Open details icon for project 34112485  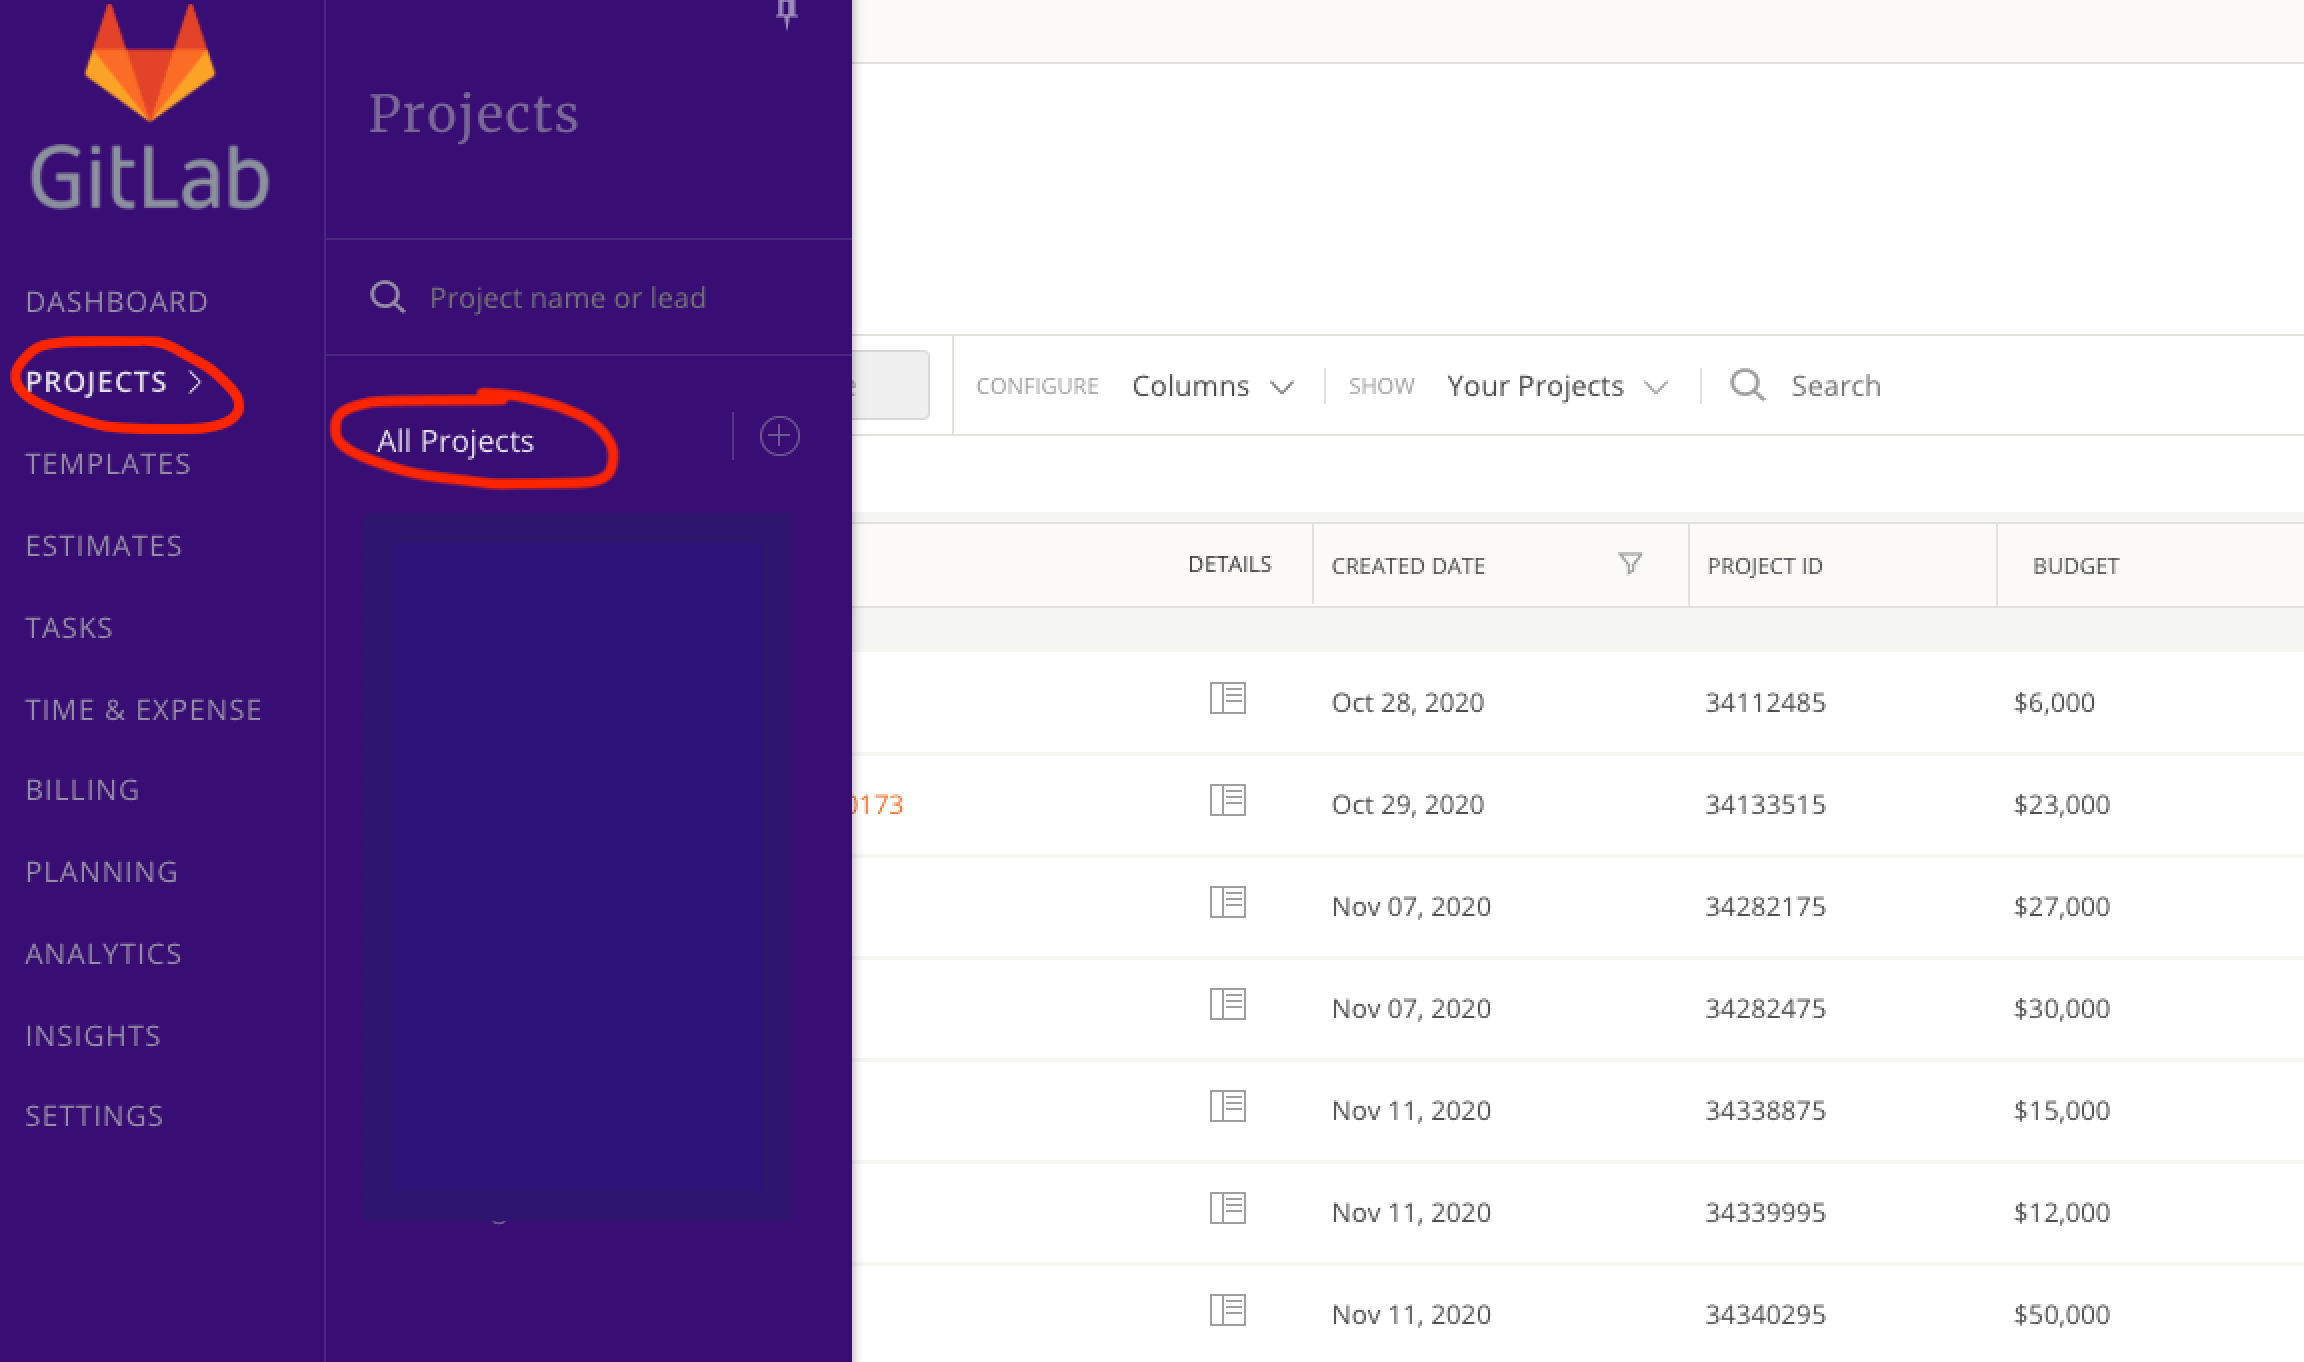[x=1227, y=698]
